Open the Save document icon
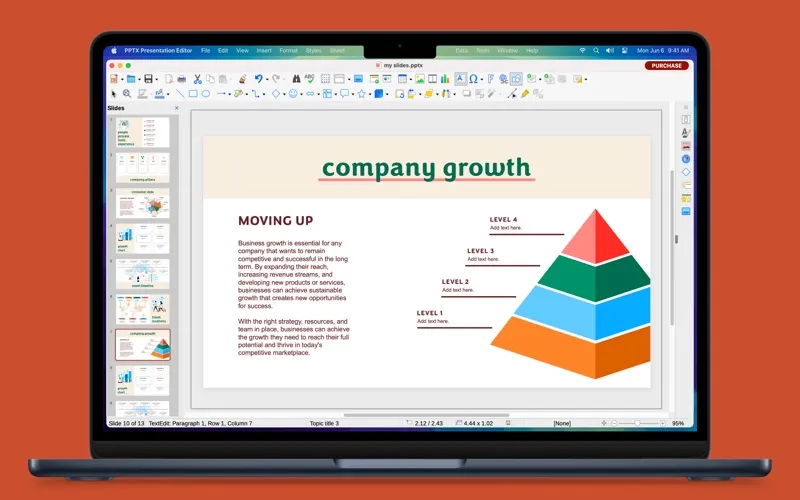 148,79
